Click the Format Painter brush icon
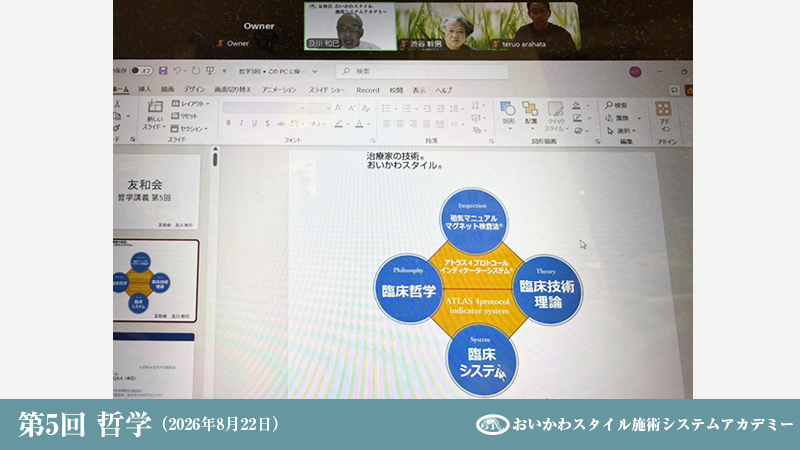800x450 pixels. click(117, 128)
